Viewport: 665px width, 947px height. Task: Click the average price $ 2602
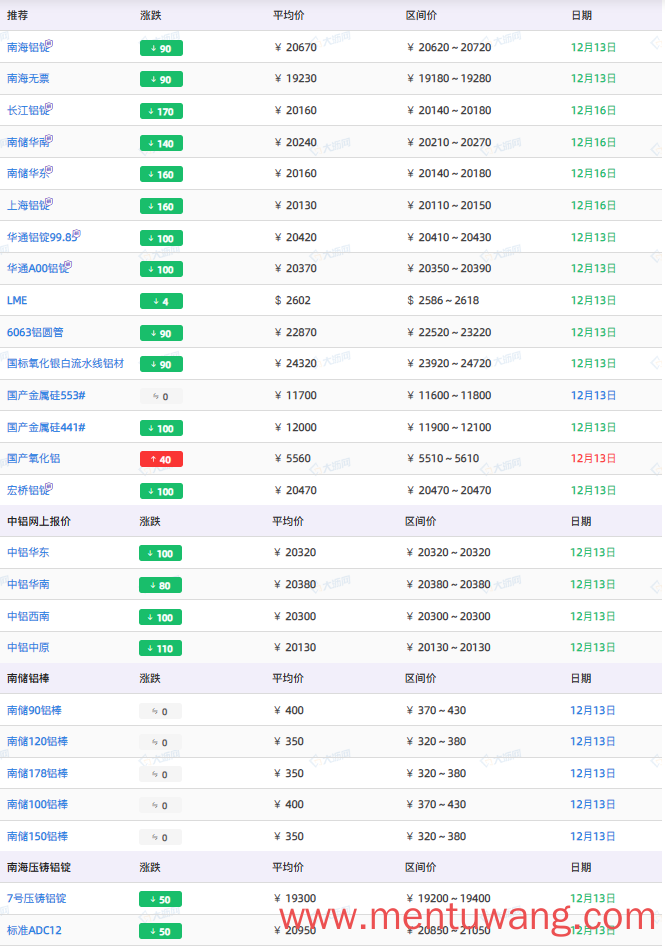click(293, 300)
